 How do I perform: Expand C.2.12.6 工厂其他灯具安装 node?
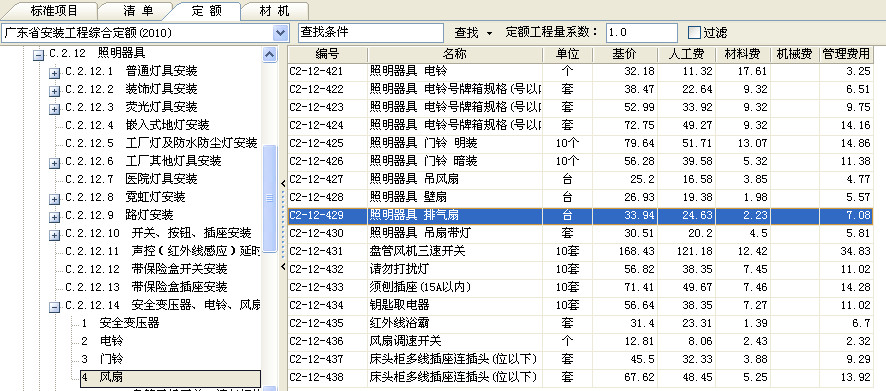(54, 163)
